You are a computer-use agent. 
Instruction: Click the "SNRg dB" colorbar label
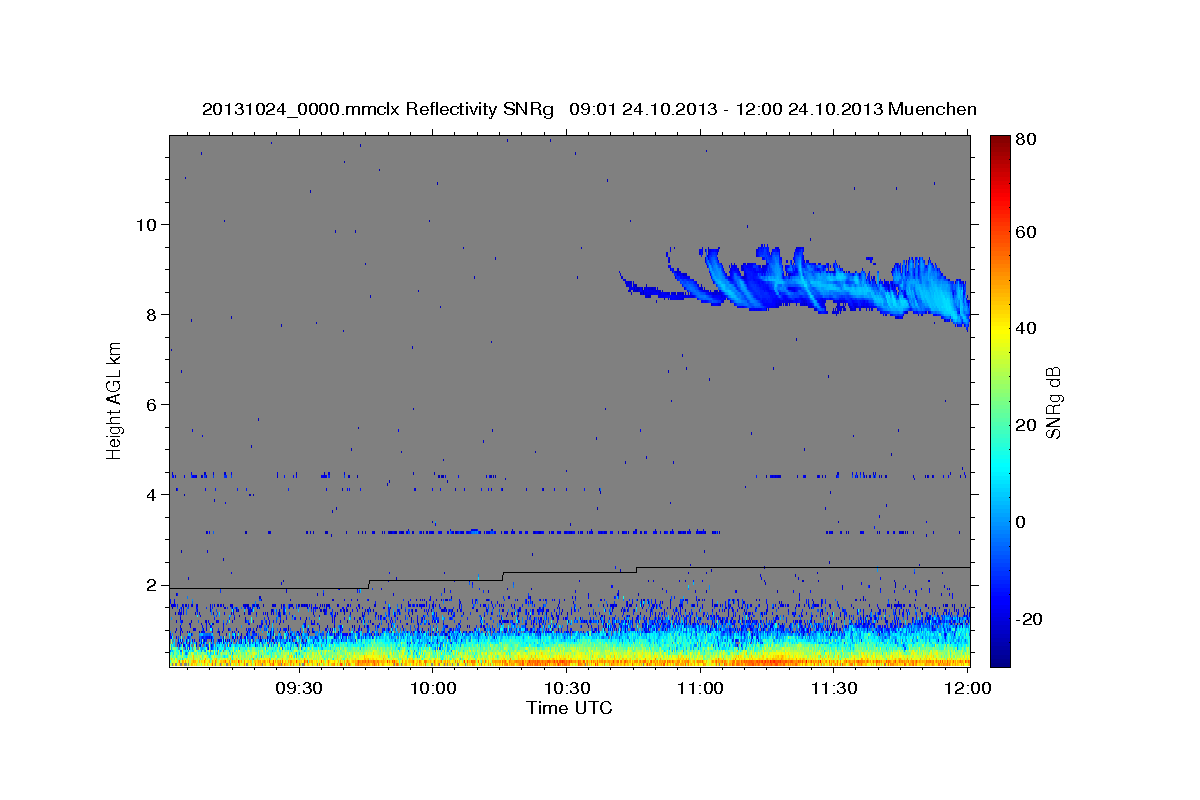[x=1053, y=403]
